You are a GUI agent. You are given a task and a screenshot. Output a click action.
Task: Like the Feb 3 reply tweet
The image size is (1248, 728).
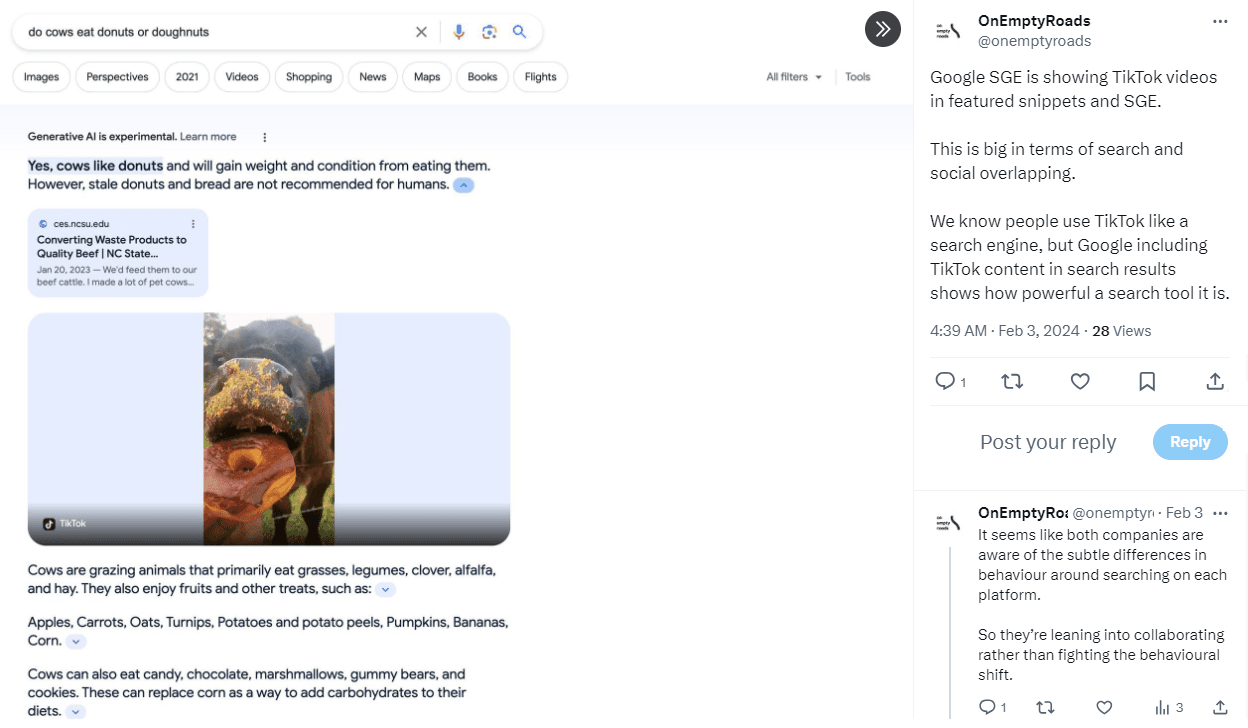1104,707
